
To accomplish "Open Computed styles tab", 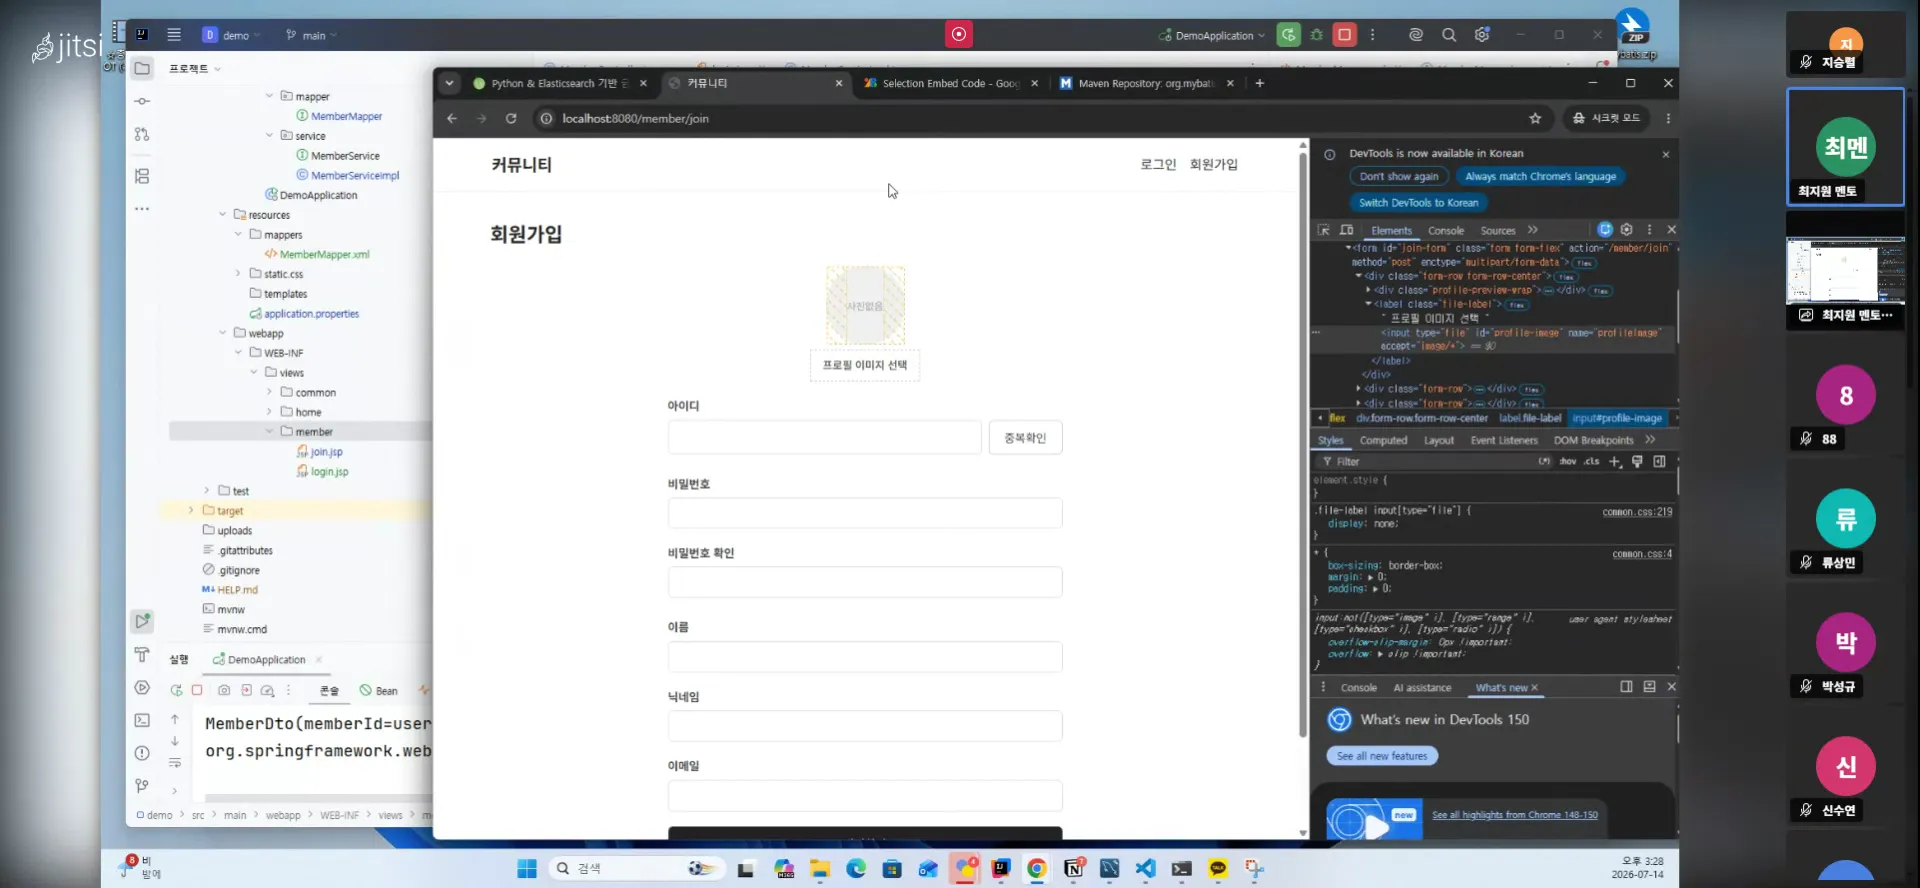I will point(1383,441).
